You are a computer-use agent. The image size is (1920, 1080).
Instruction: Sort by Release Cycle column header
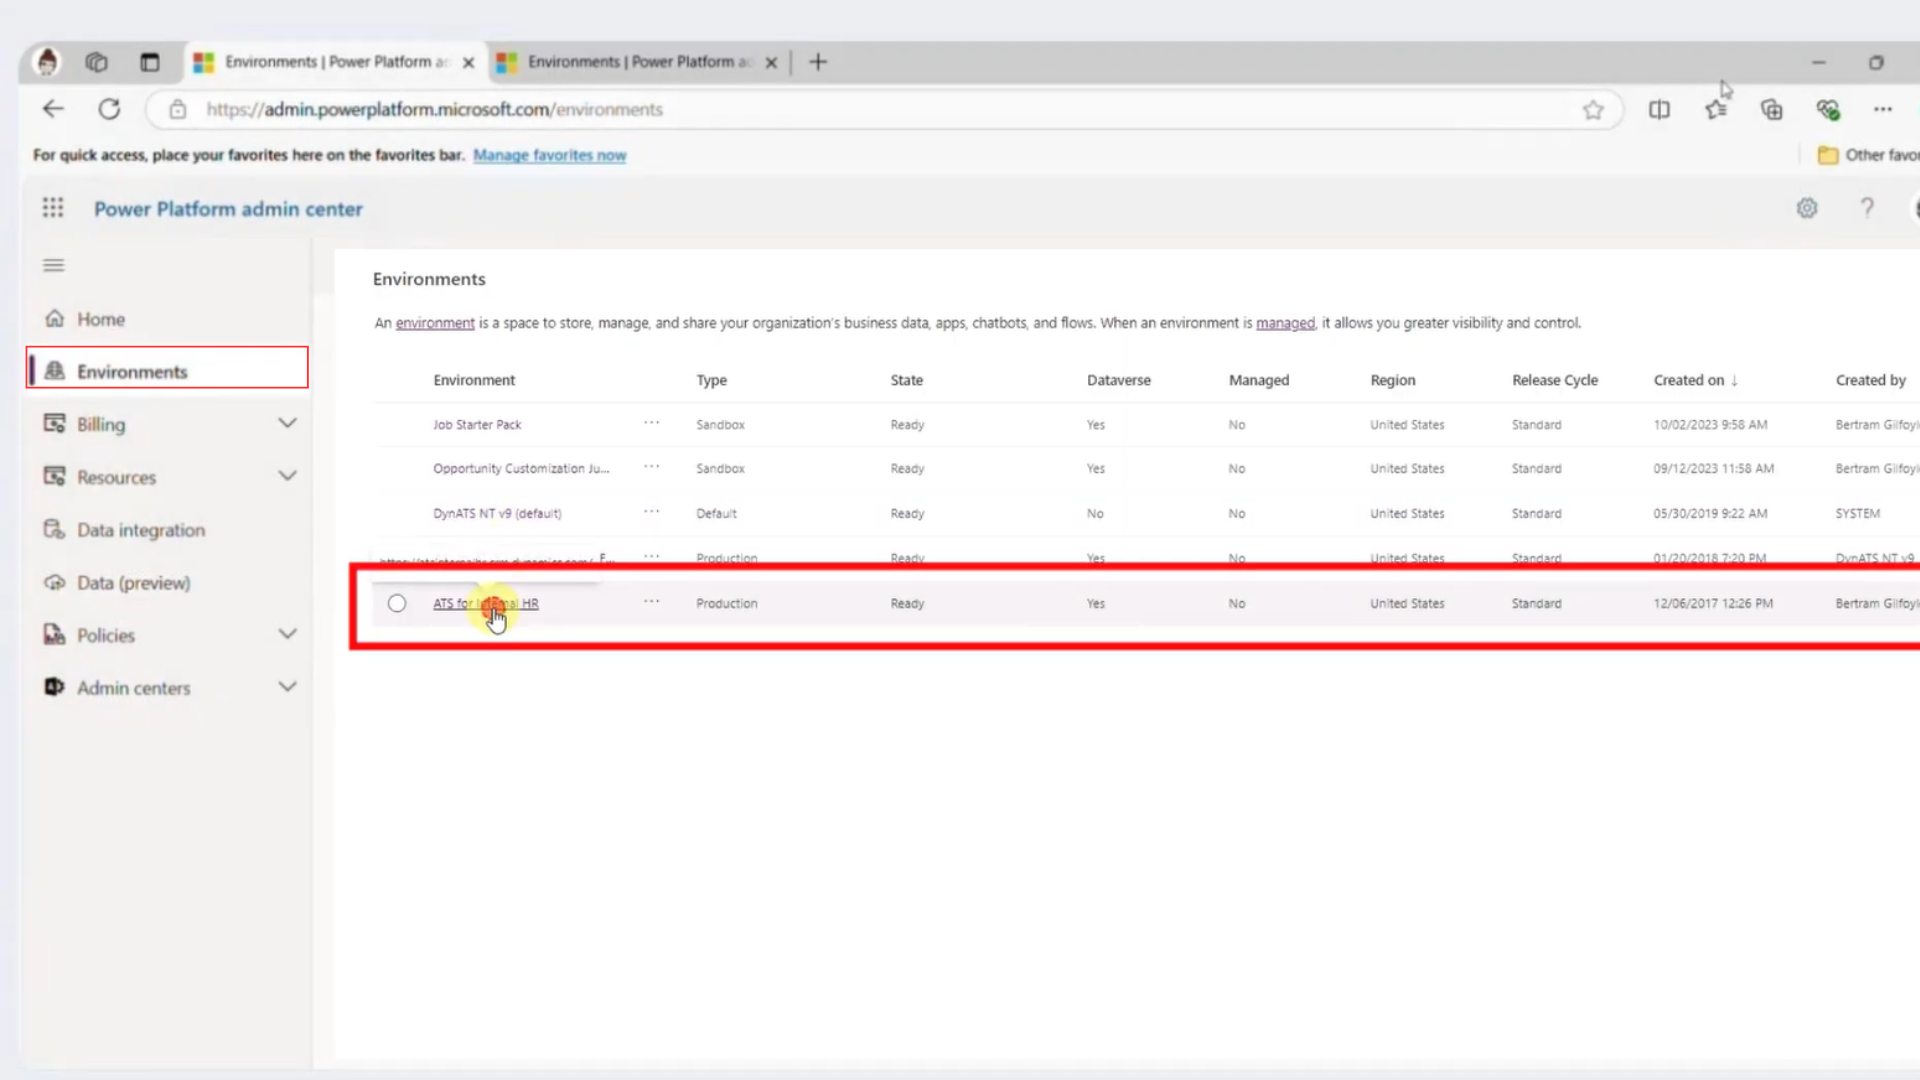pyautogui.click(x=1554, y=380)
